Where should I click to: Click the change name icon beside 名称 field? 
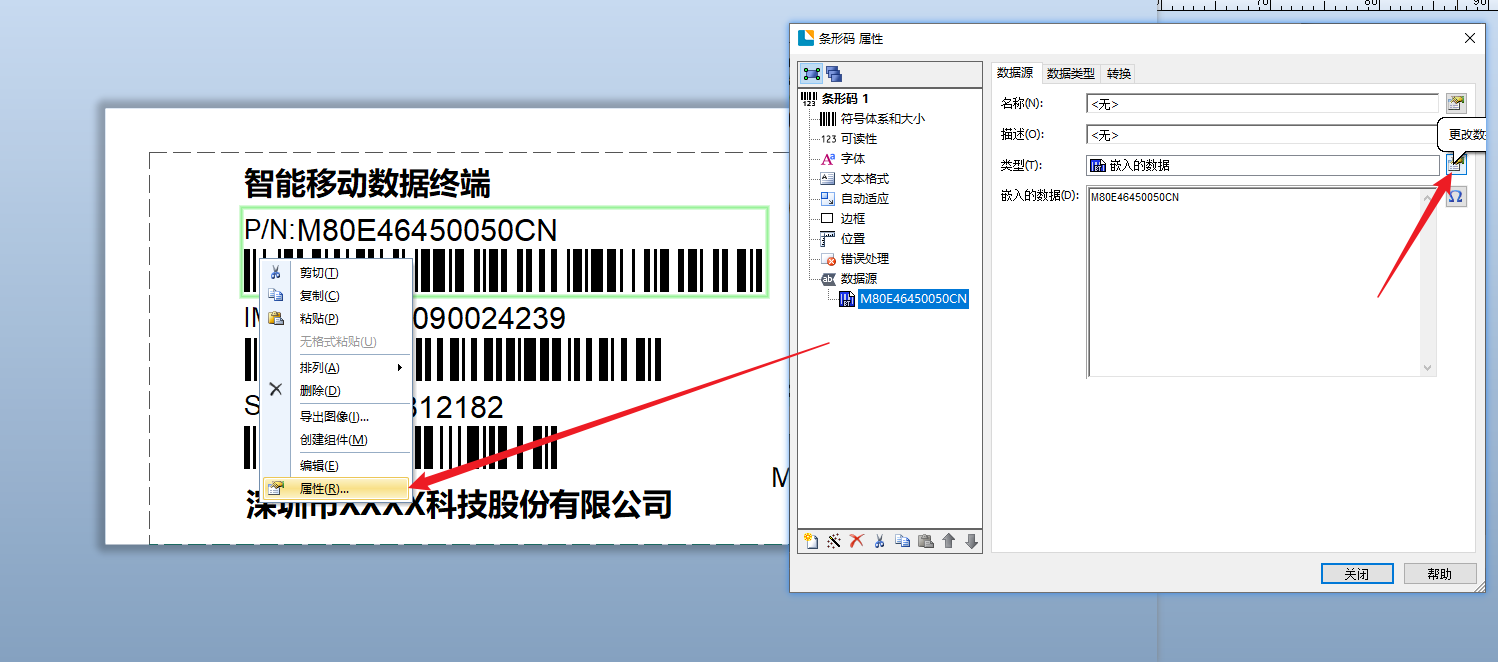(x=1456, y=103)
